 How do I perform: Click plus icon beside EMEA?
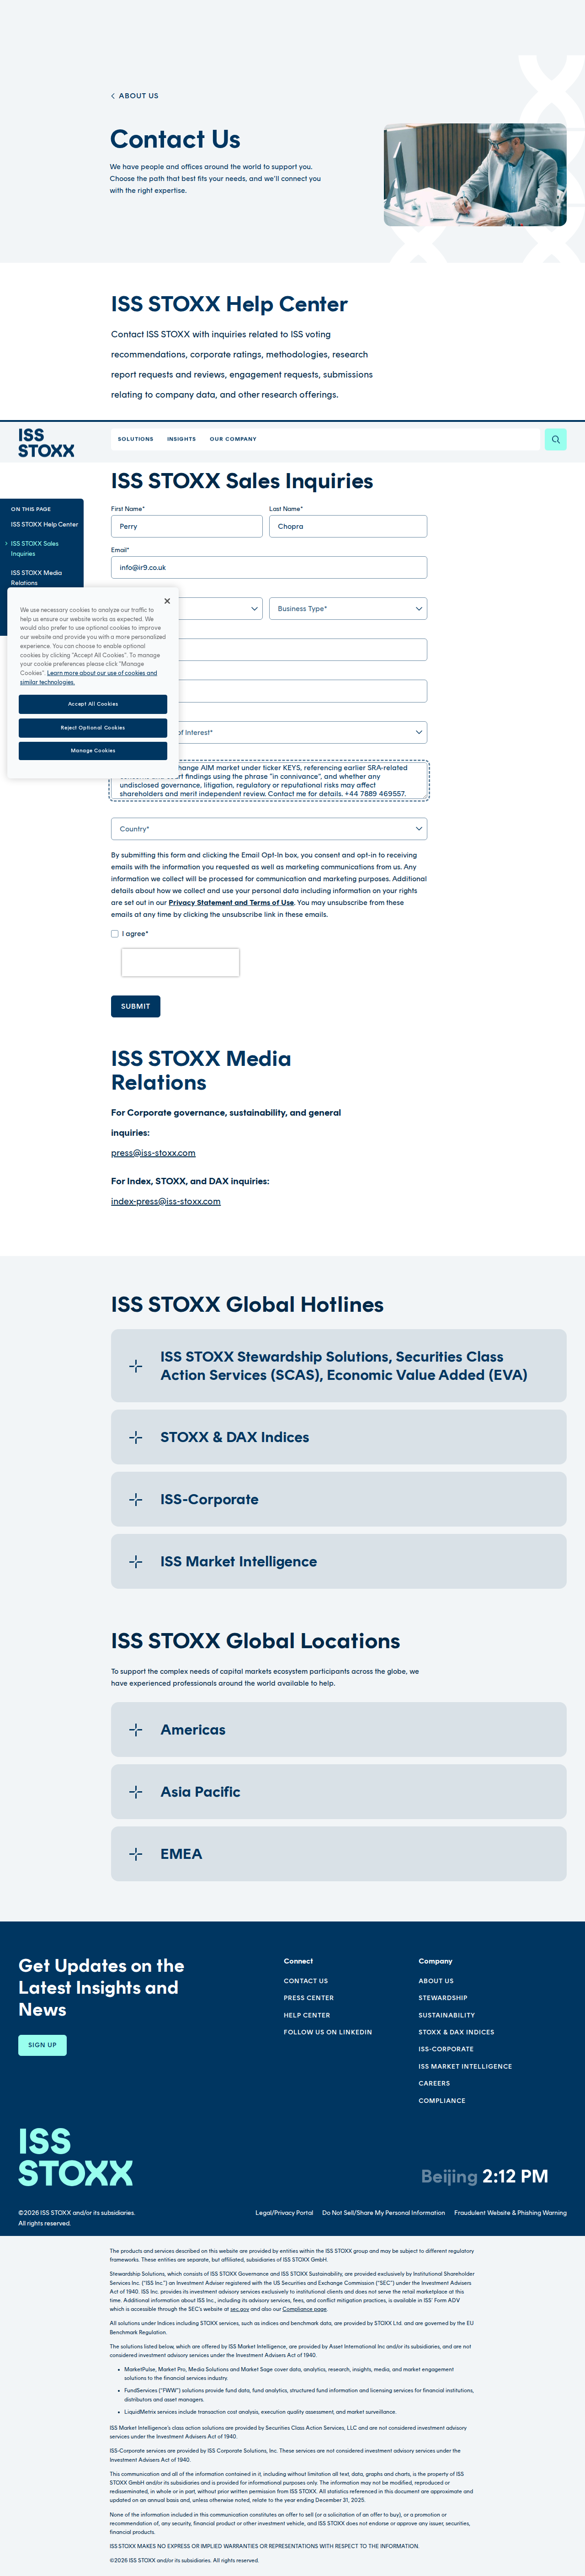pos(136,1854)
